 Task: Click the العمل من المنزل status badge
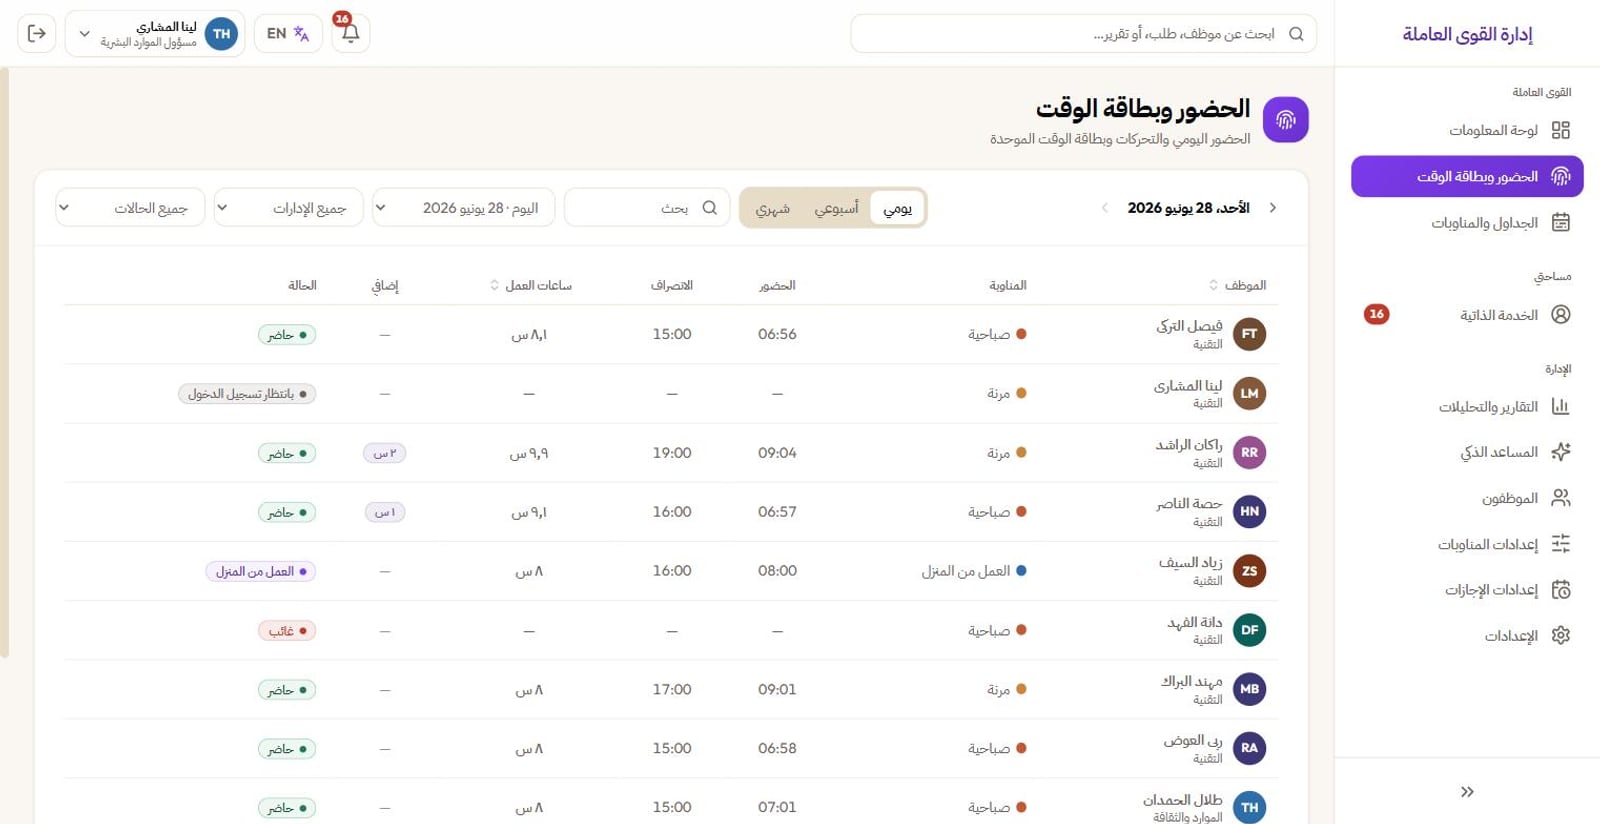pyautogui.click(x=261, y=572)
